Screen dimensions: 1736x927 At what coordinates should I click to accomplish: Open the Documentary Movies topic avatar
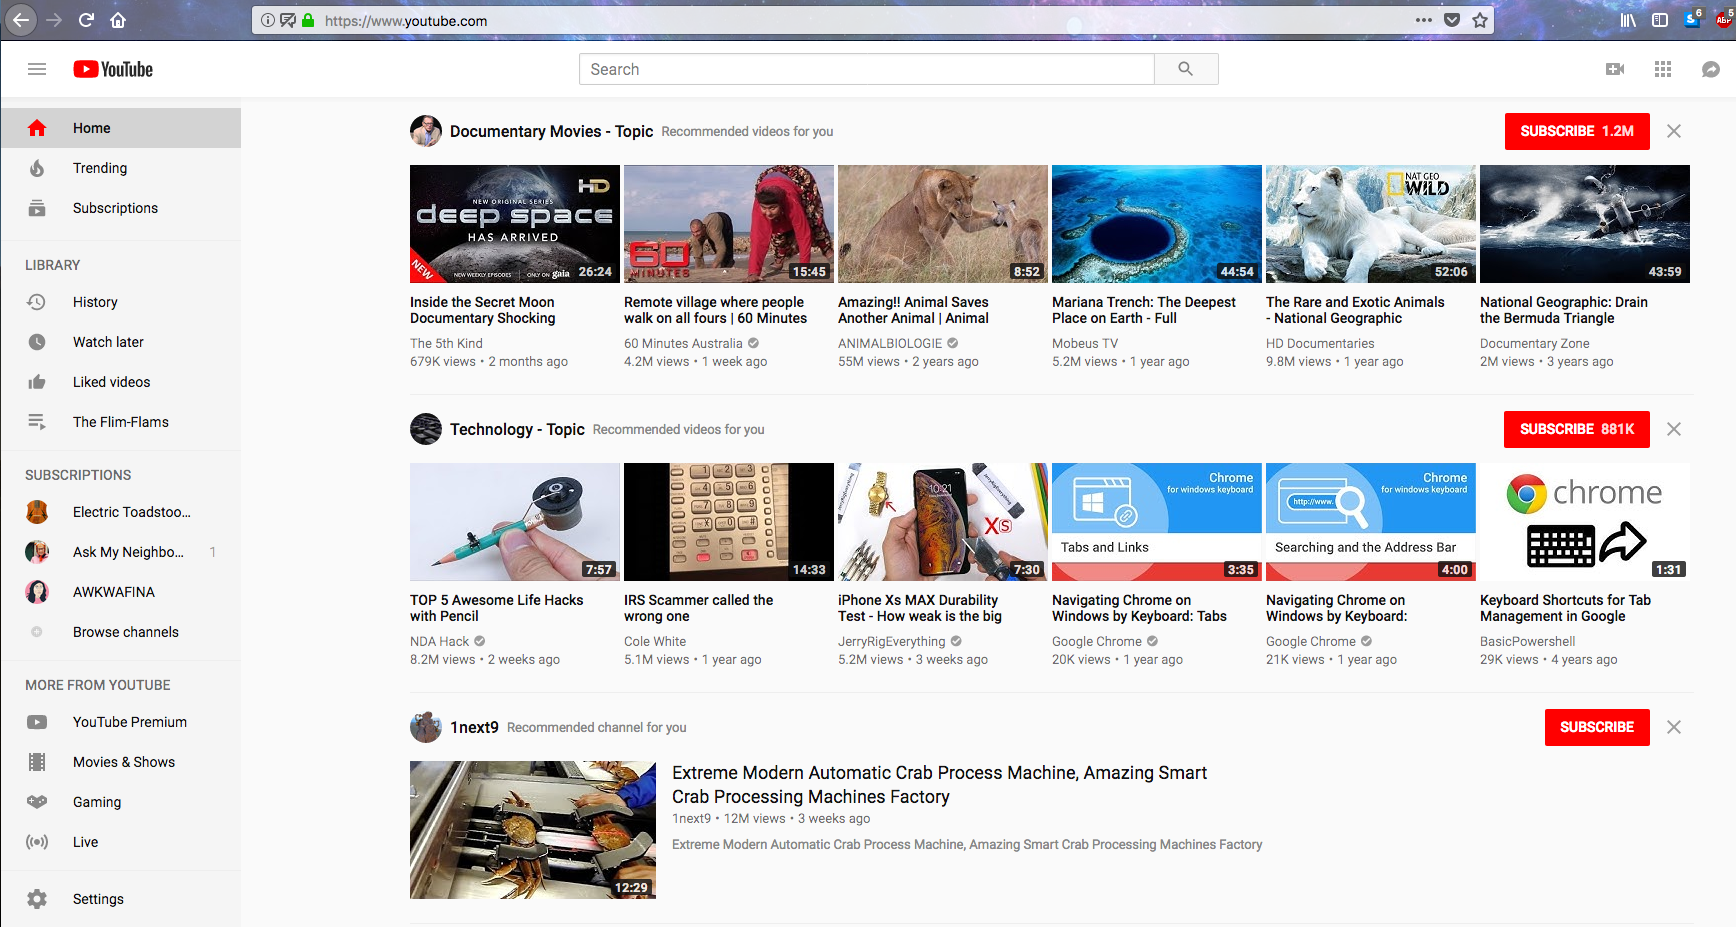coord(426,131)
